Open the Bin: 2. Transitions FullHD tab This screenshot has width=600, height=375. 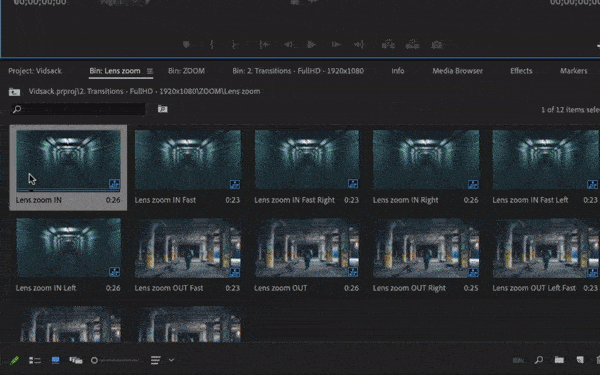(298, 71)
